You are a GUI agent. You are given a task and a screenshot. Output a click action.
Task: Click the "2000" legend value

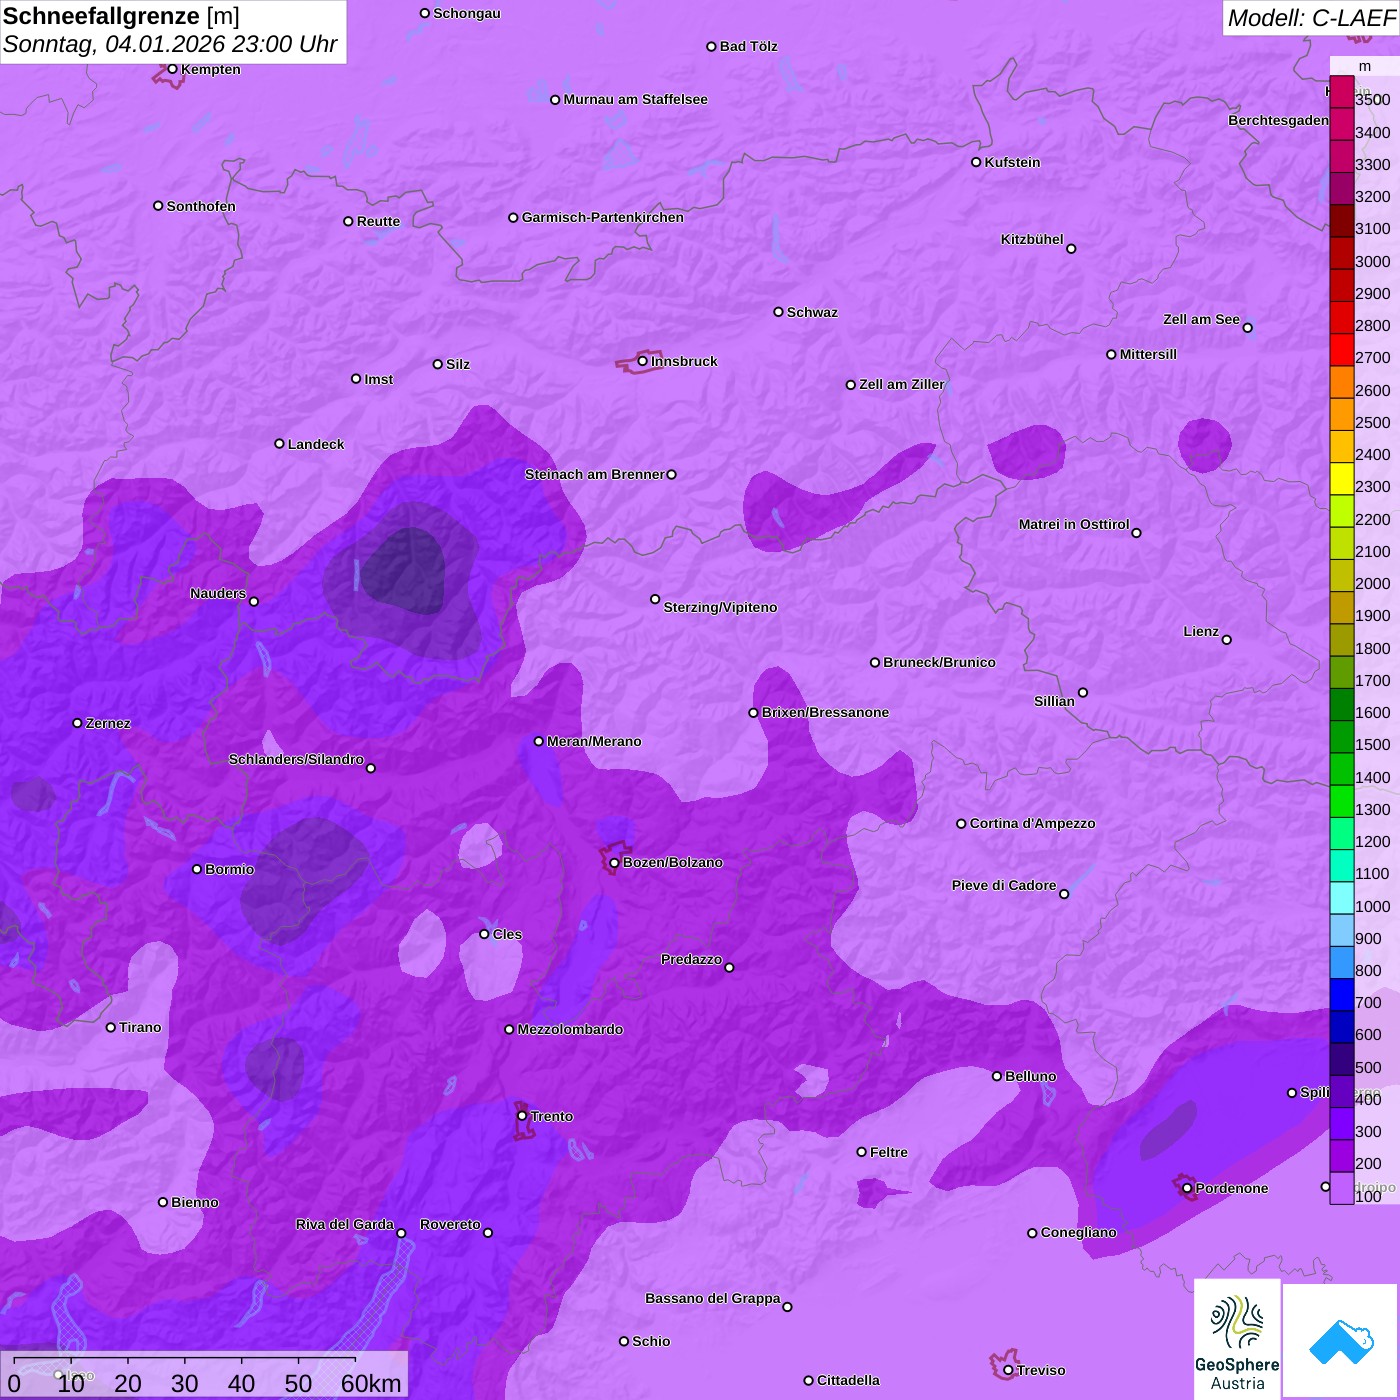click(1373, 583)
